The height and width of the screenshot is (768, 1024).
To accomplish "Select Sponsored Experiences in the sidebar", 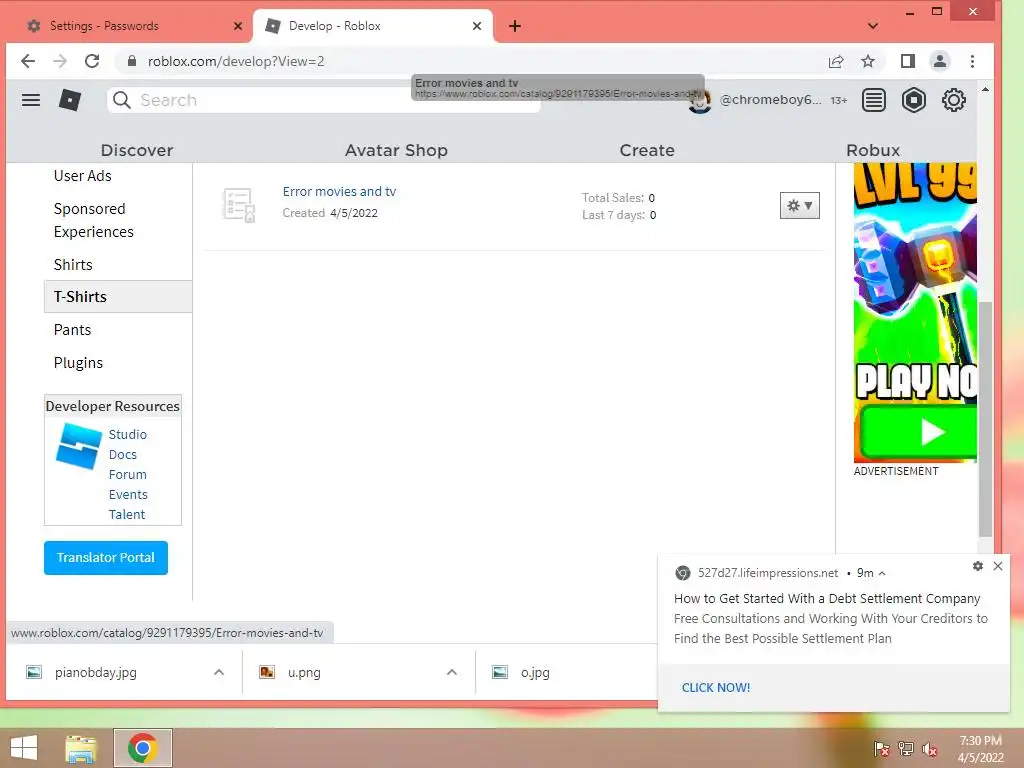I will click(93, 220).
